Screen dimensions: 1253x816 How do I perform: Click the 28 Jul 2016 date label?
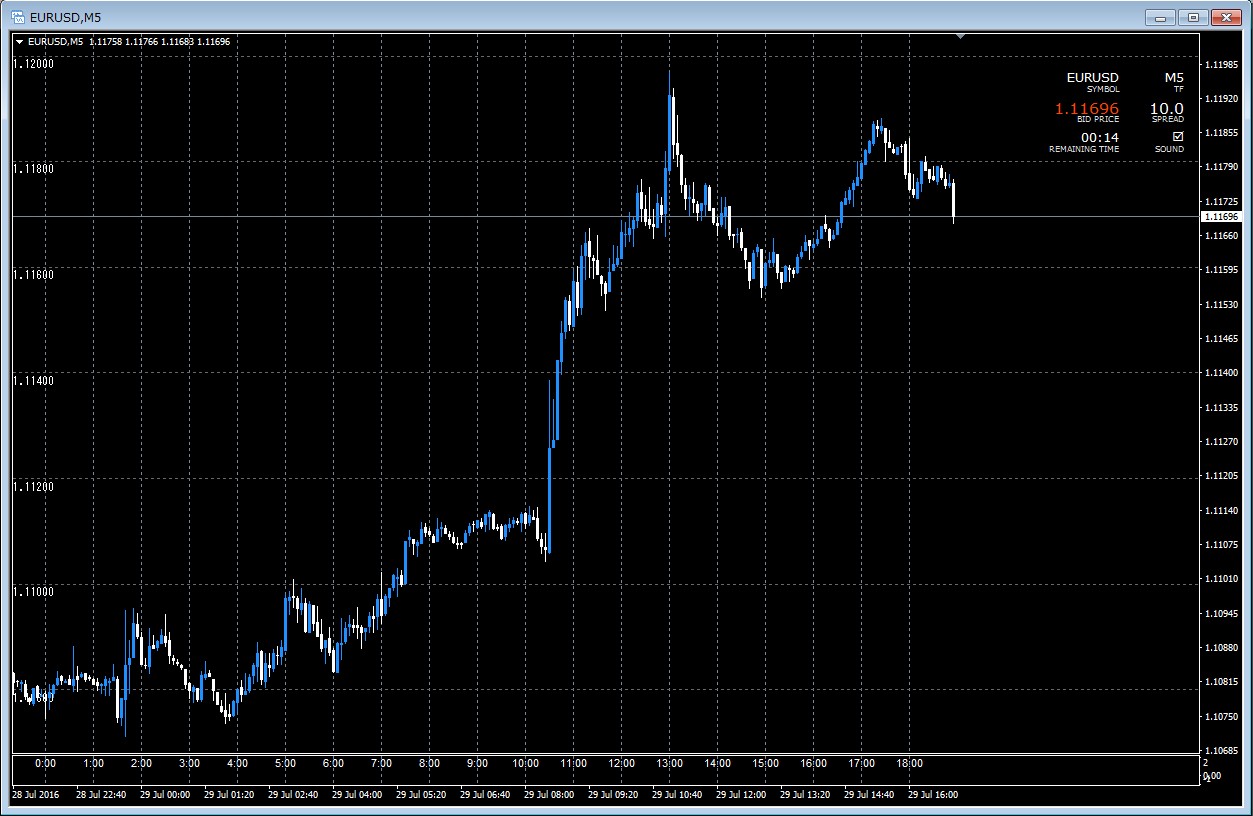point(36,795)
